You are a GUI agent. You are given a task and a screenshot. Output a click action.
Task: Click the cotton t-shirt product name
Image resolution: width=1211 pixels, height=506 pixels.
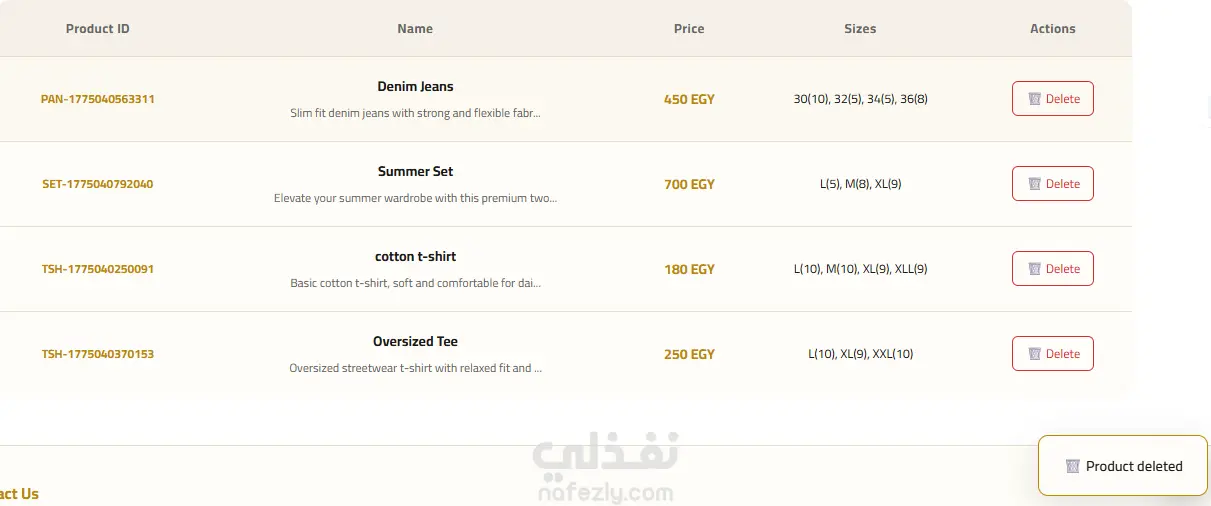point(416,257)
